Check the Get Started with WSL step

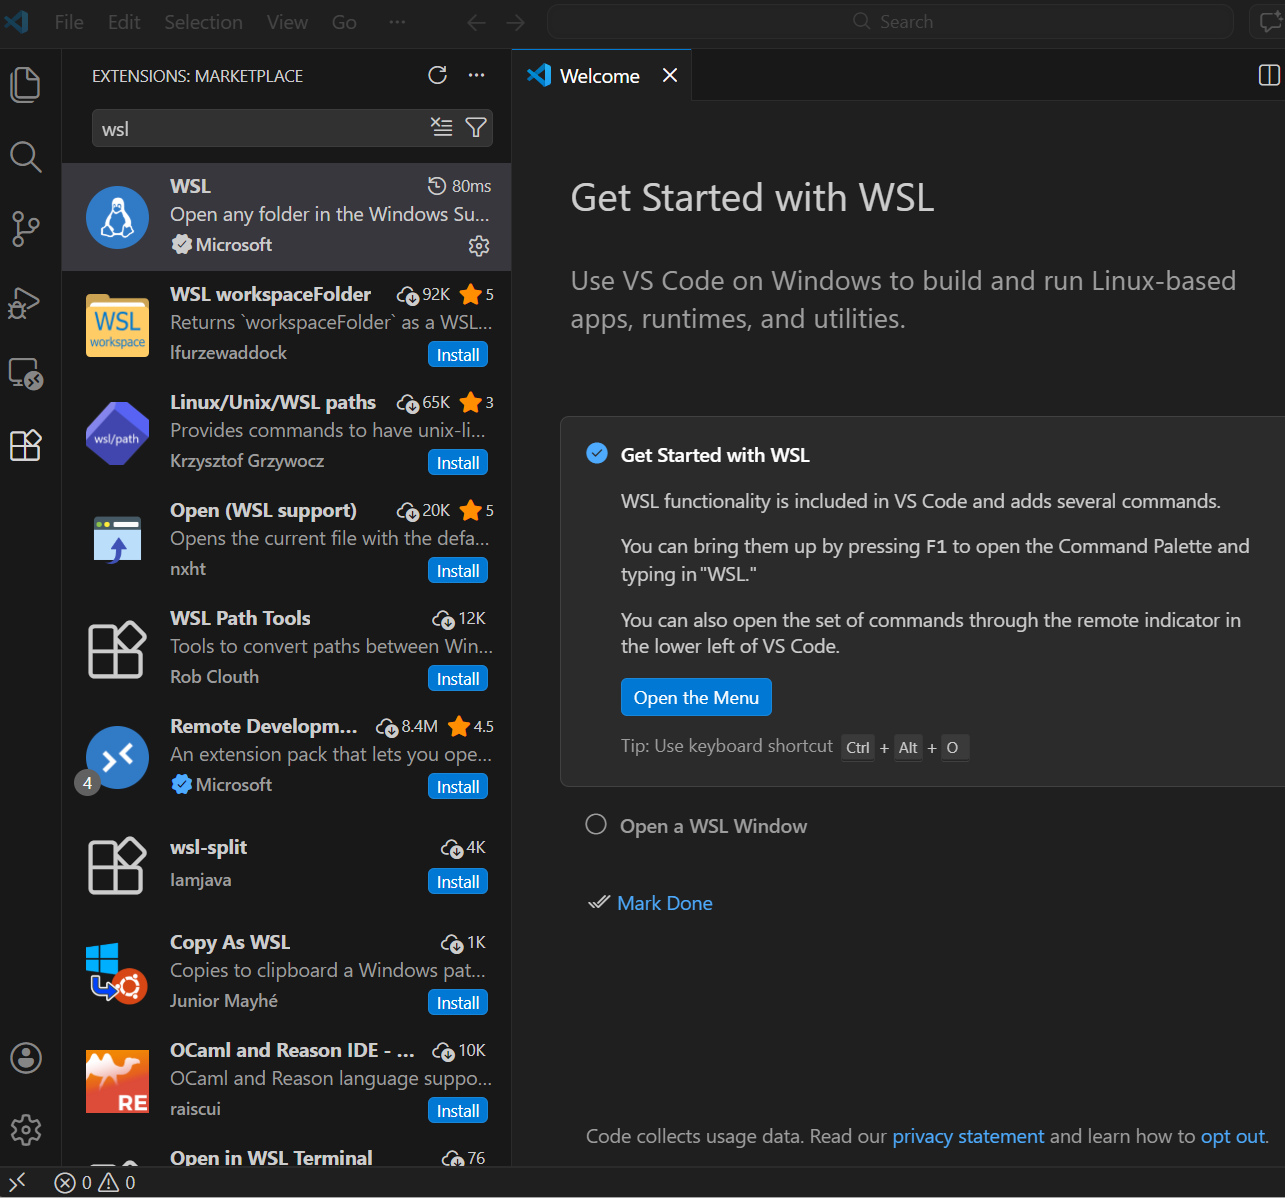pyautogui.click(x=596, y=453)
